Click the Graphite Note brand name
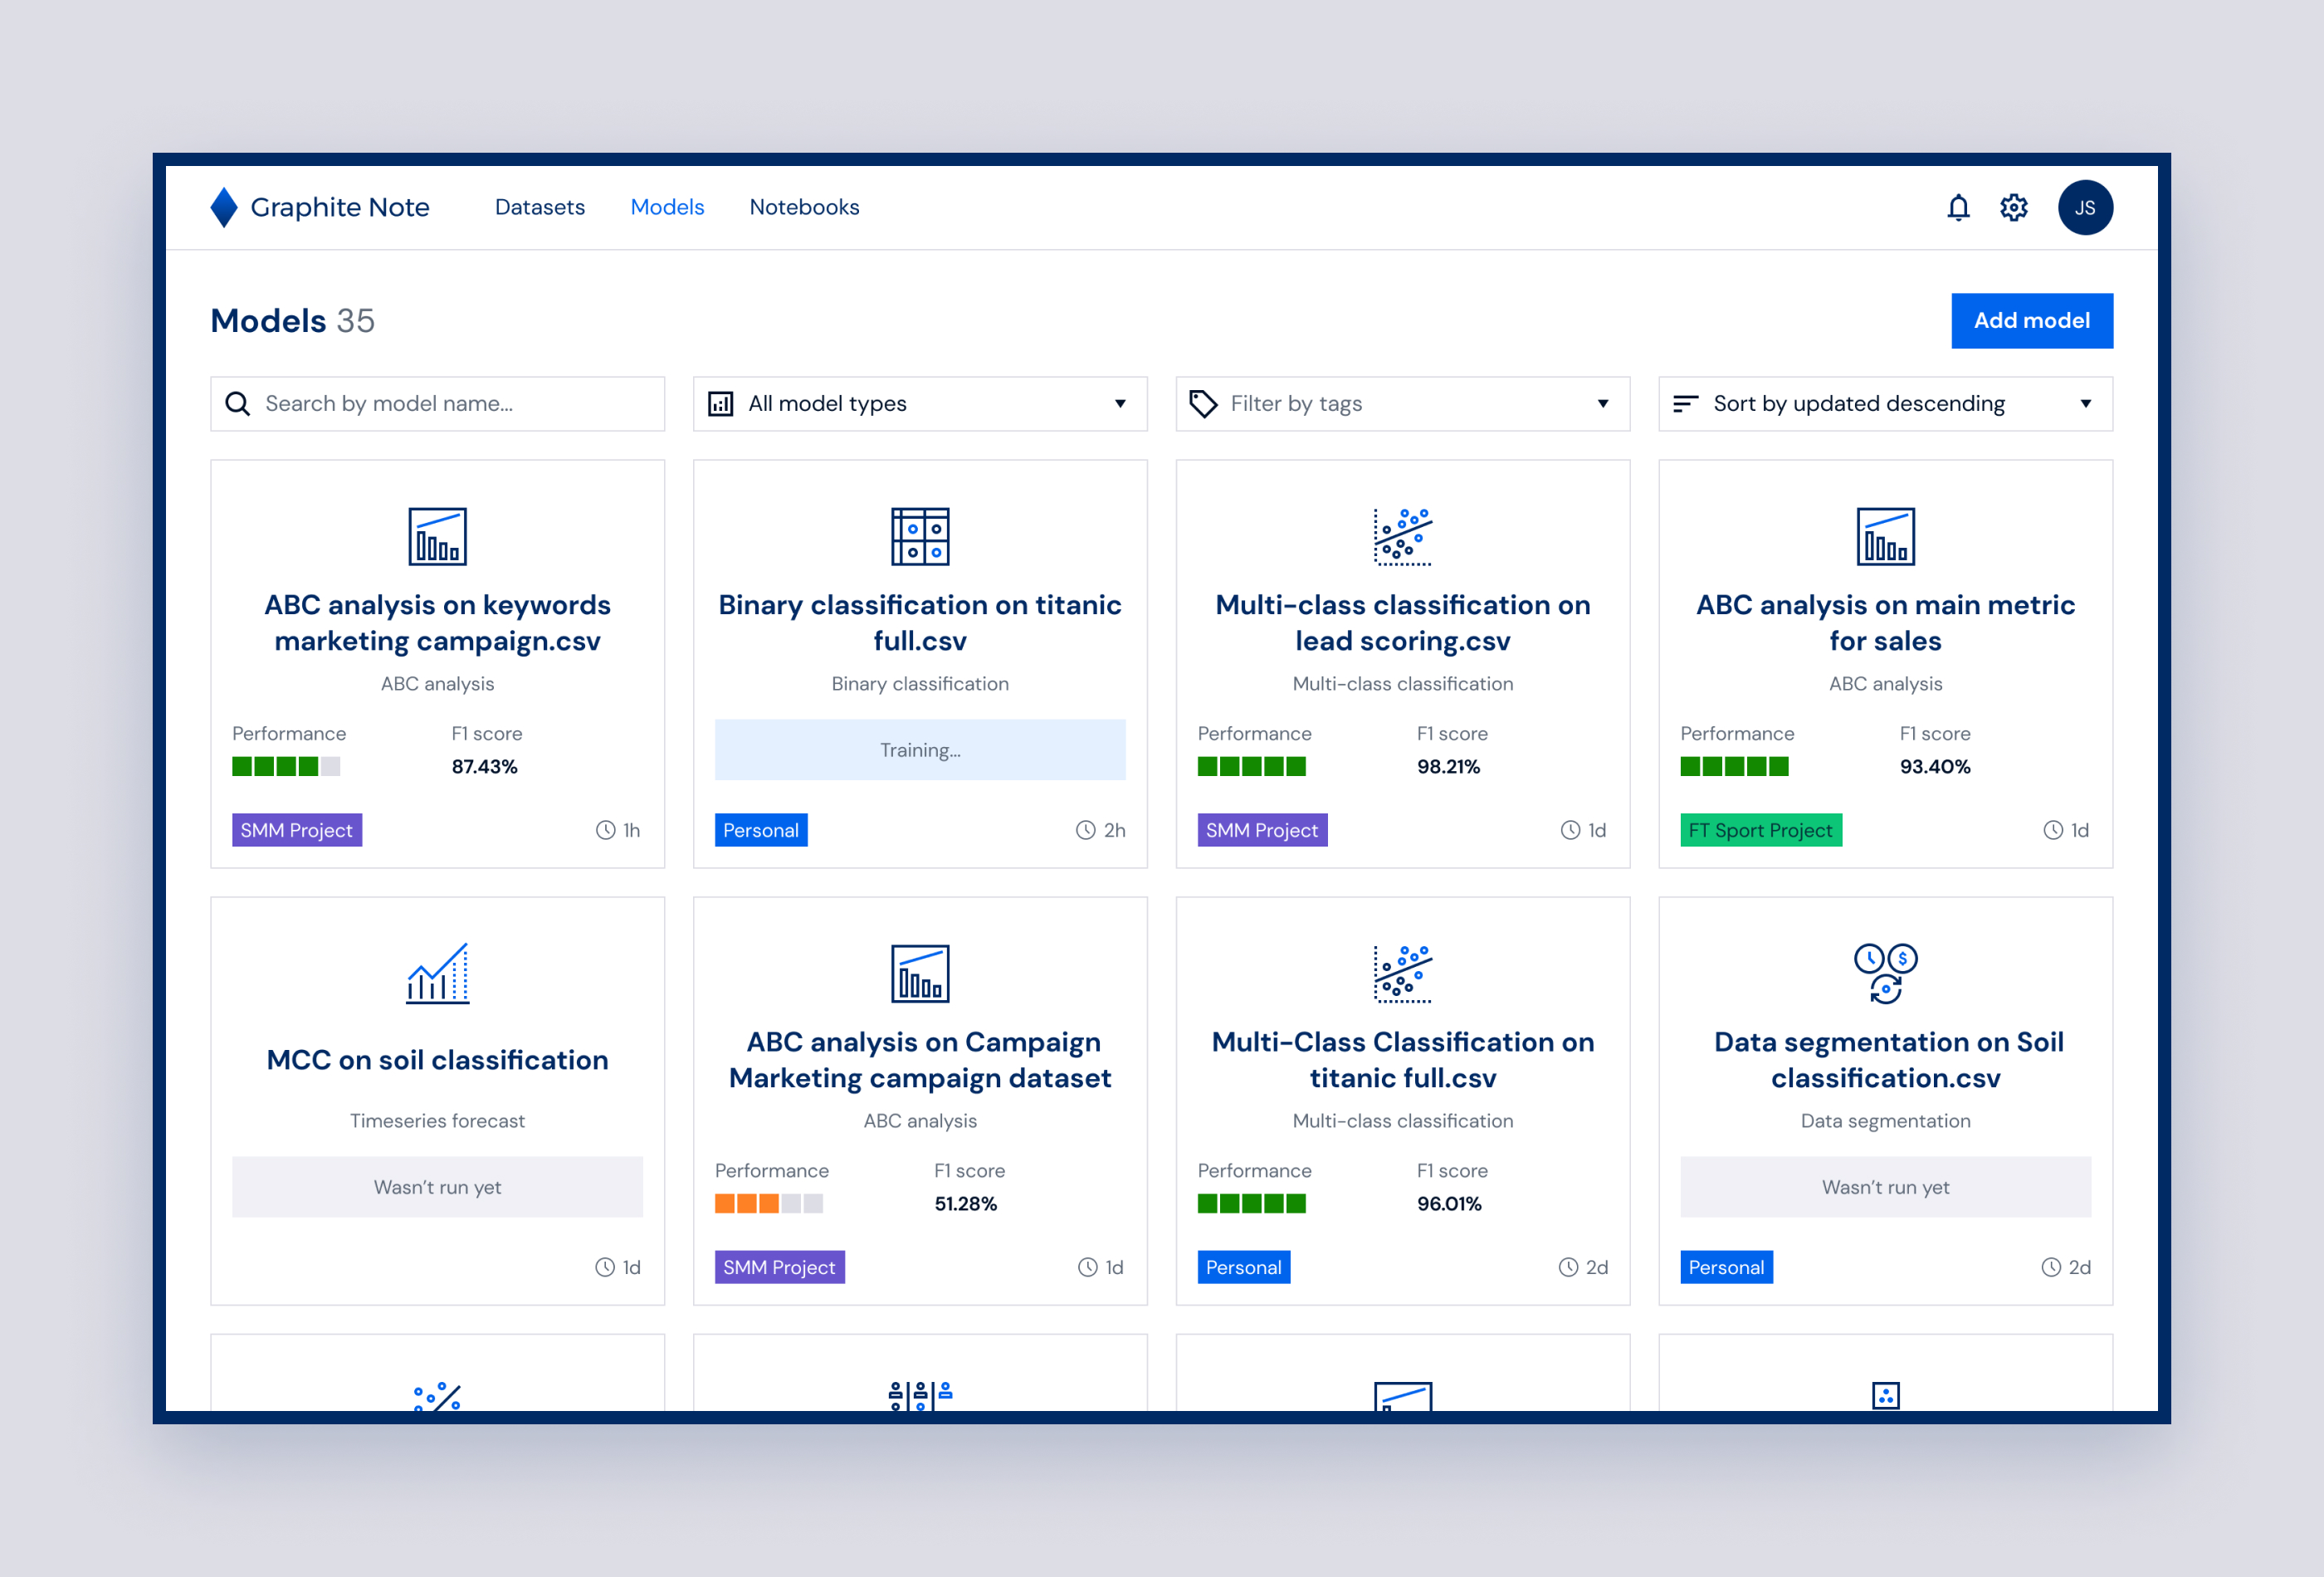Image resolution: width=2324 pixels, height=1577 pixels. coord(340,207)
